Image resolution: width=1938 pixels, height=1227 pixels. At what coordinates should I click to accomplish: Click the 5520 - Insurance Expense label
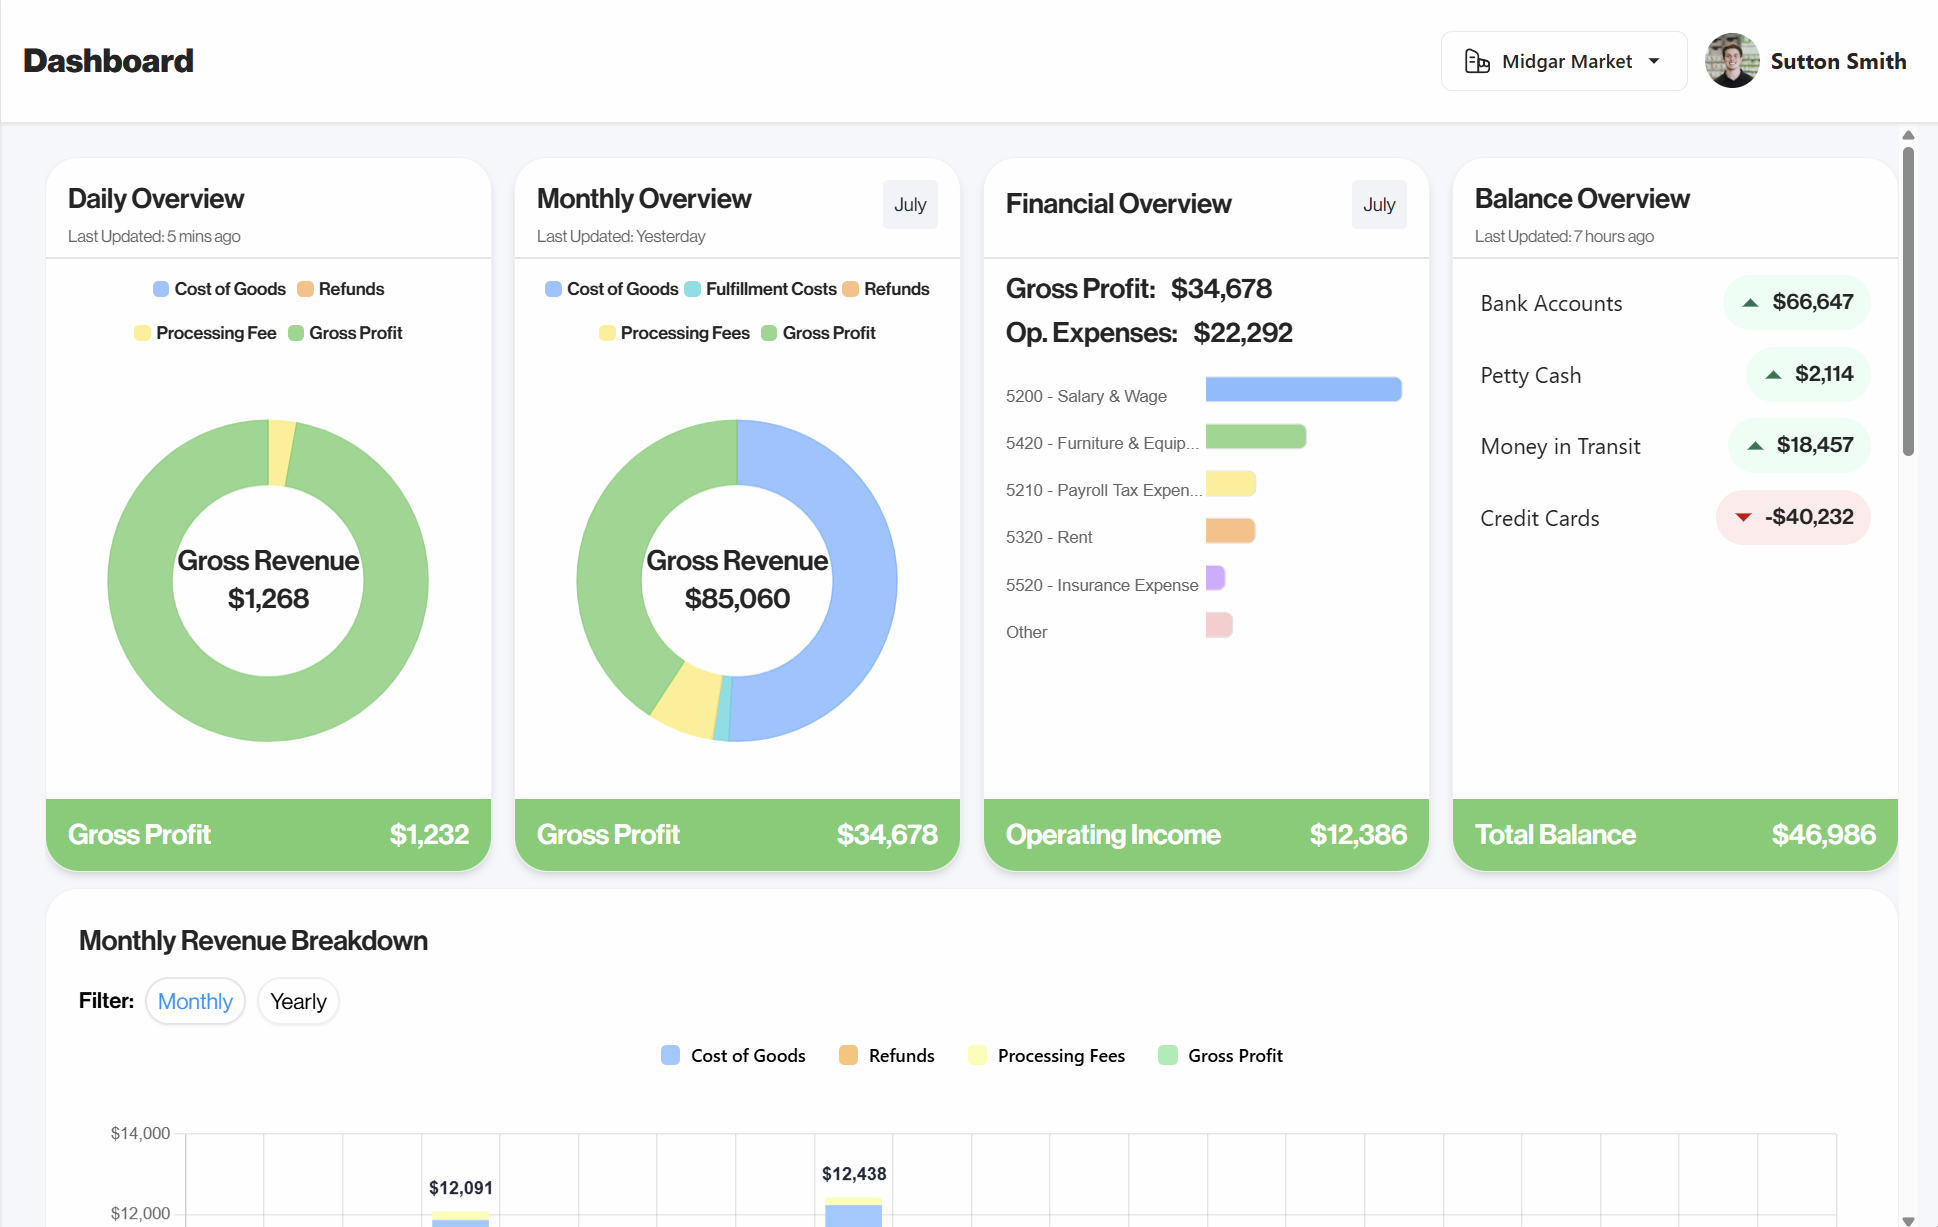point(1102,585)
